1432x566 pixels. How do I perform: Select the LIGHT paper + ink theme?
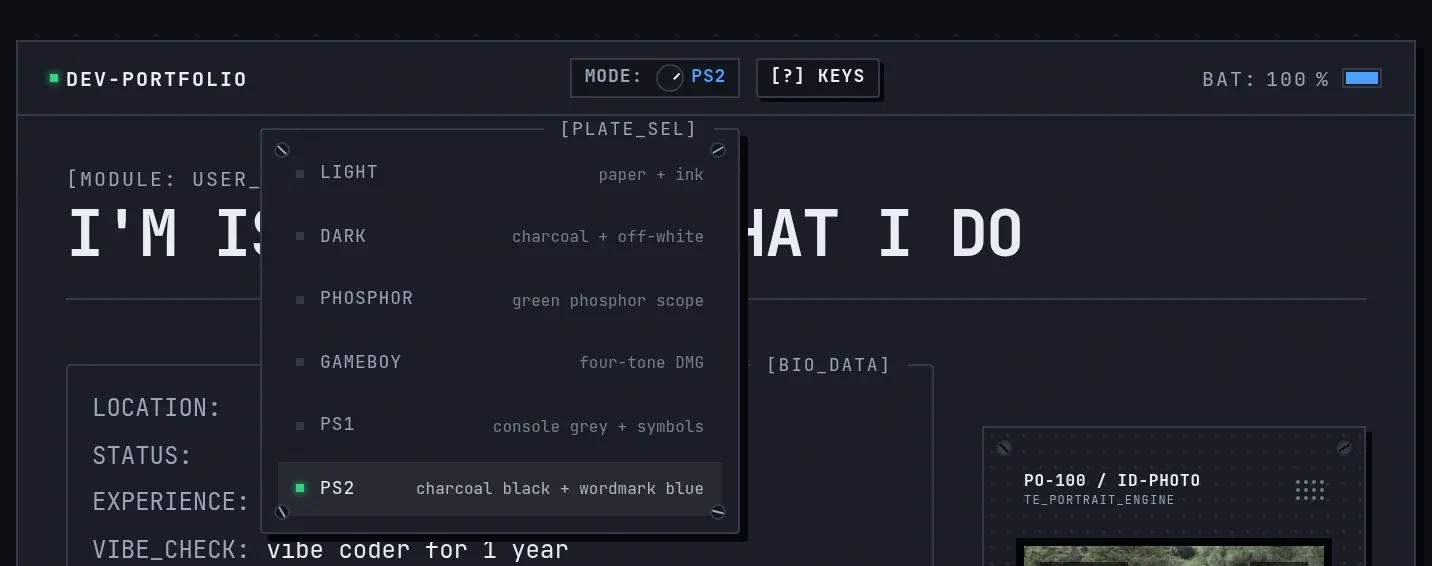pos(500,174)
